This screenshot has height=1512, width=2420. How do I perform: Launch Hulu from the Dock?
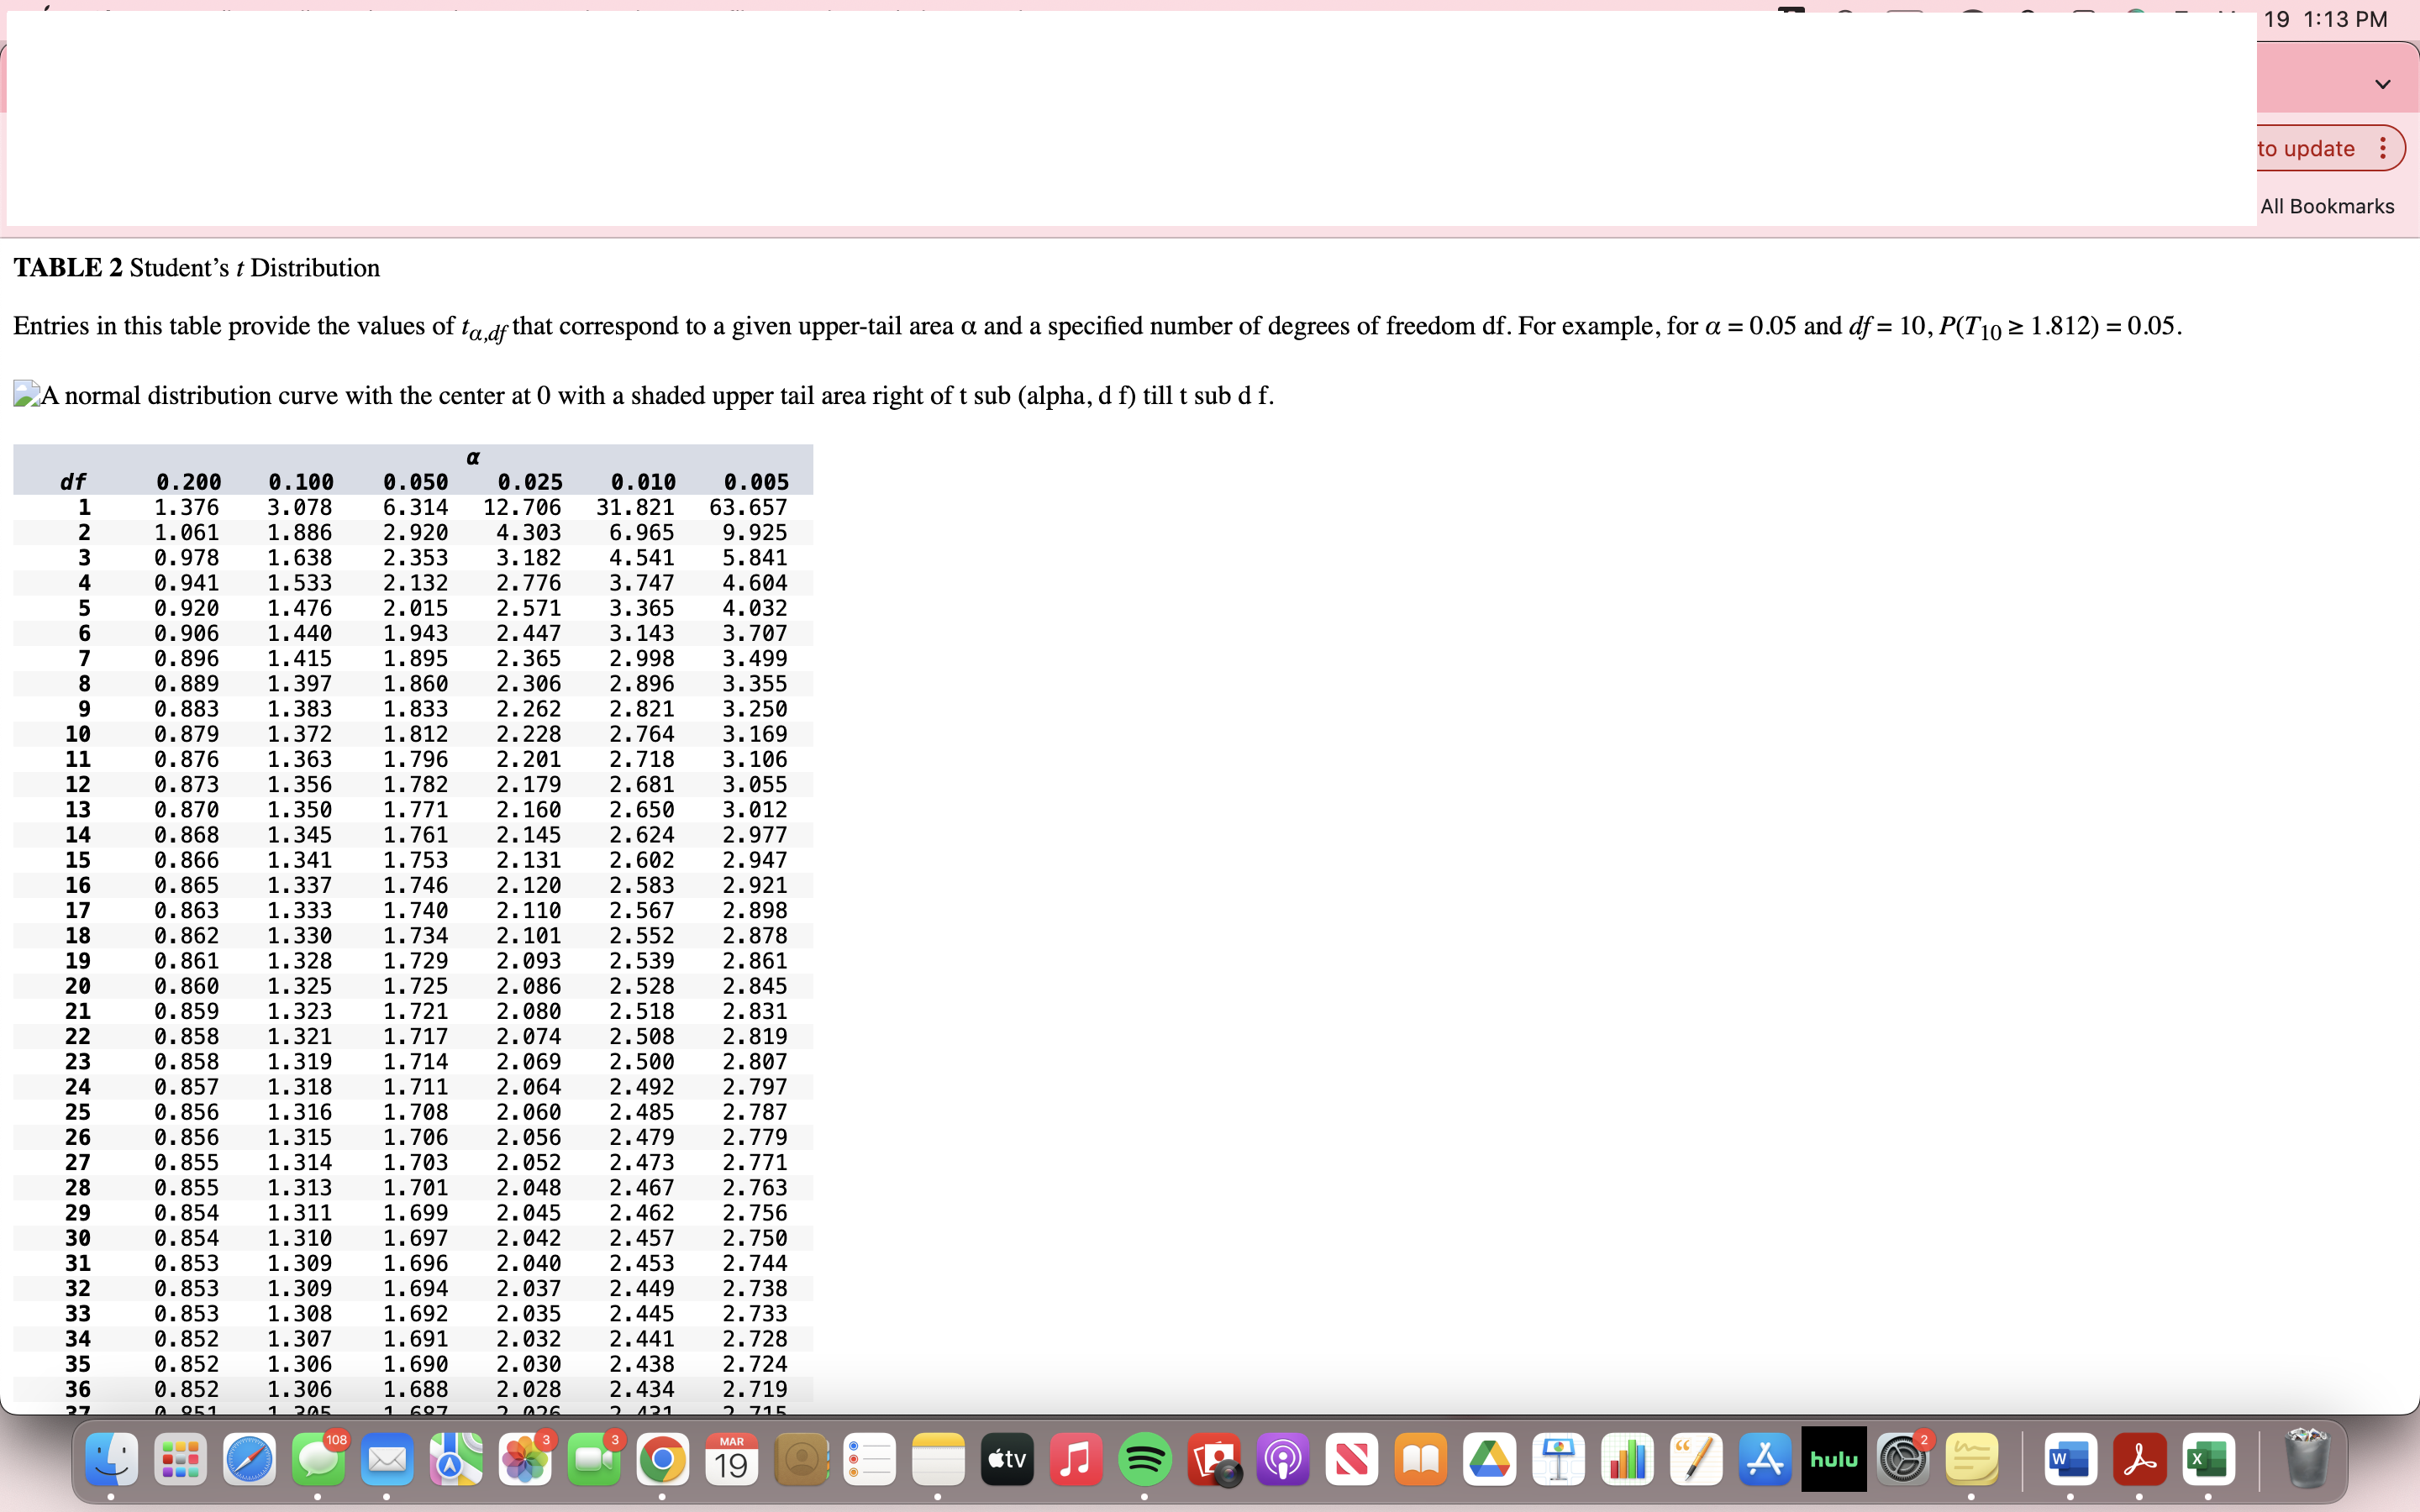1834,1460
